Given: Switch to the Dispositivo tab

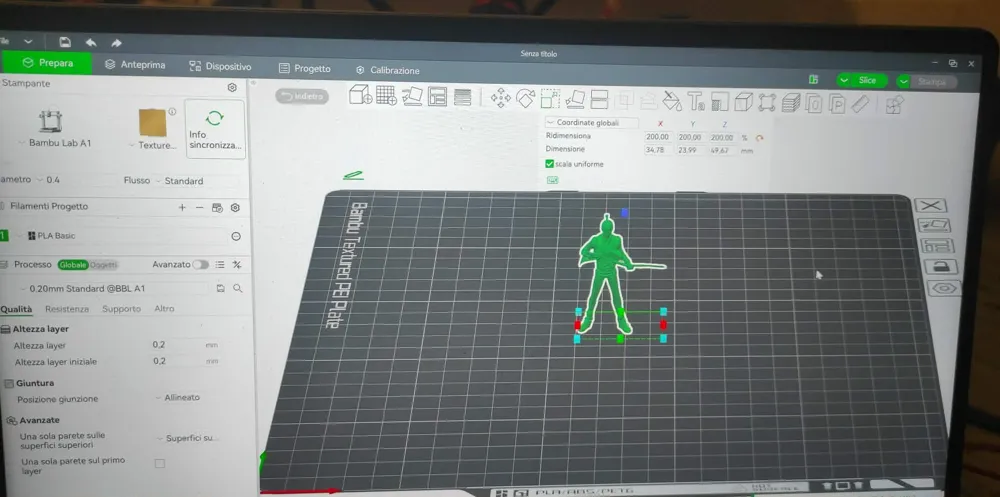Looking at the screenshot, I should click(221, 66).
